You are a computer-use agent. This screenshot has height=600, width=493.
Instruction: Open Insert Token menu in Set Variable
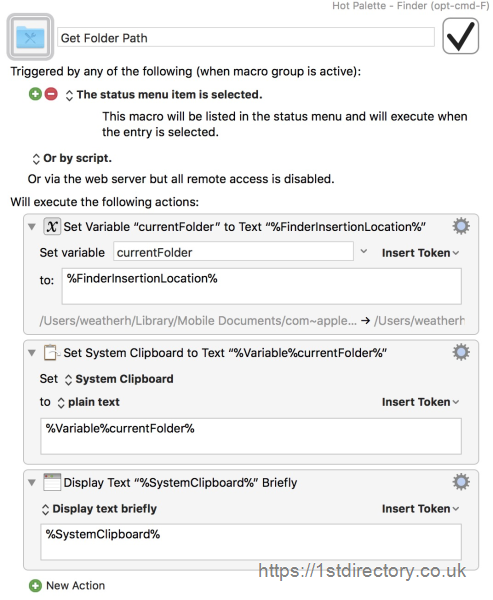[420, 253]
